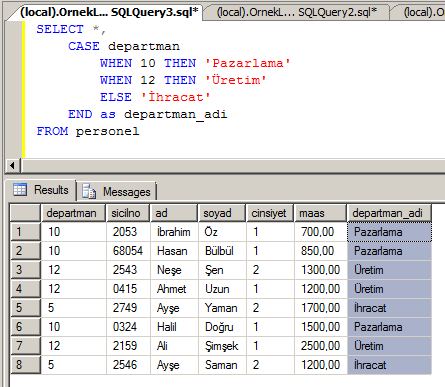Click the sicilno cell 2546
Image resolution: width=445 pixels, height=387 pixels.
pyautogui.click(x=129, y=365)
